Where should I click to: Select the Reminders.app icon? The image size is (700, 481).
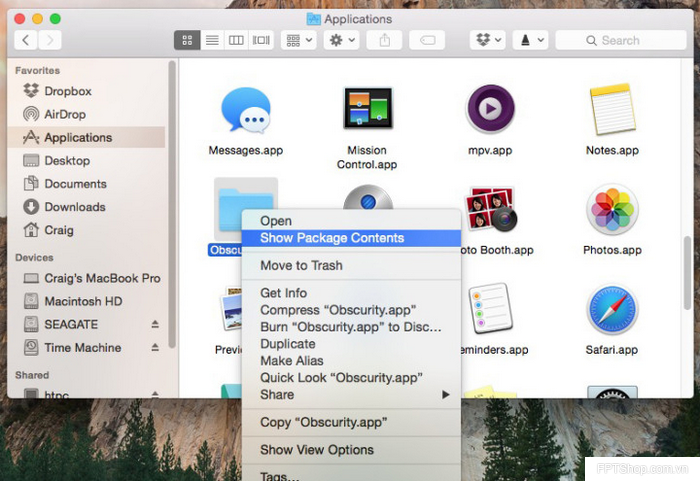point(490,308)
